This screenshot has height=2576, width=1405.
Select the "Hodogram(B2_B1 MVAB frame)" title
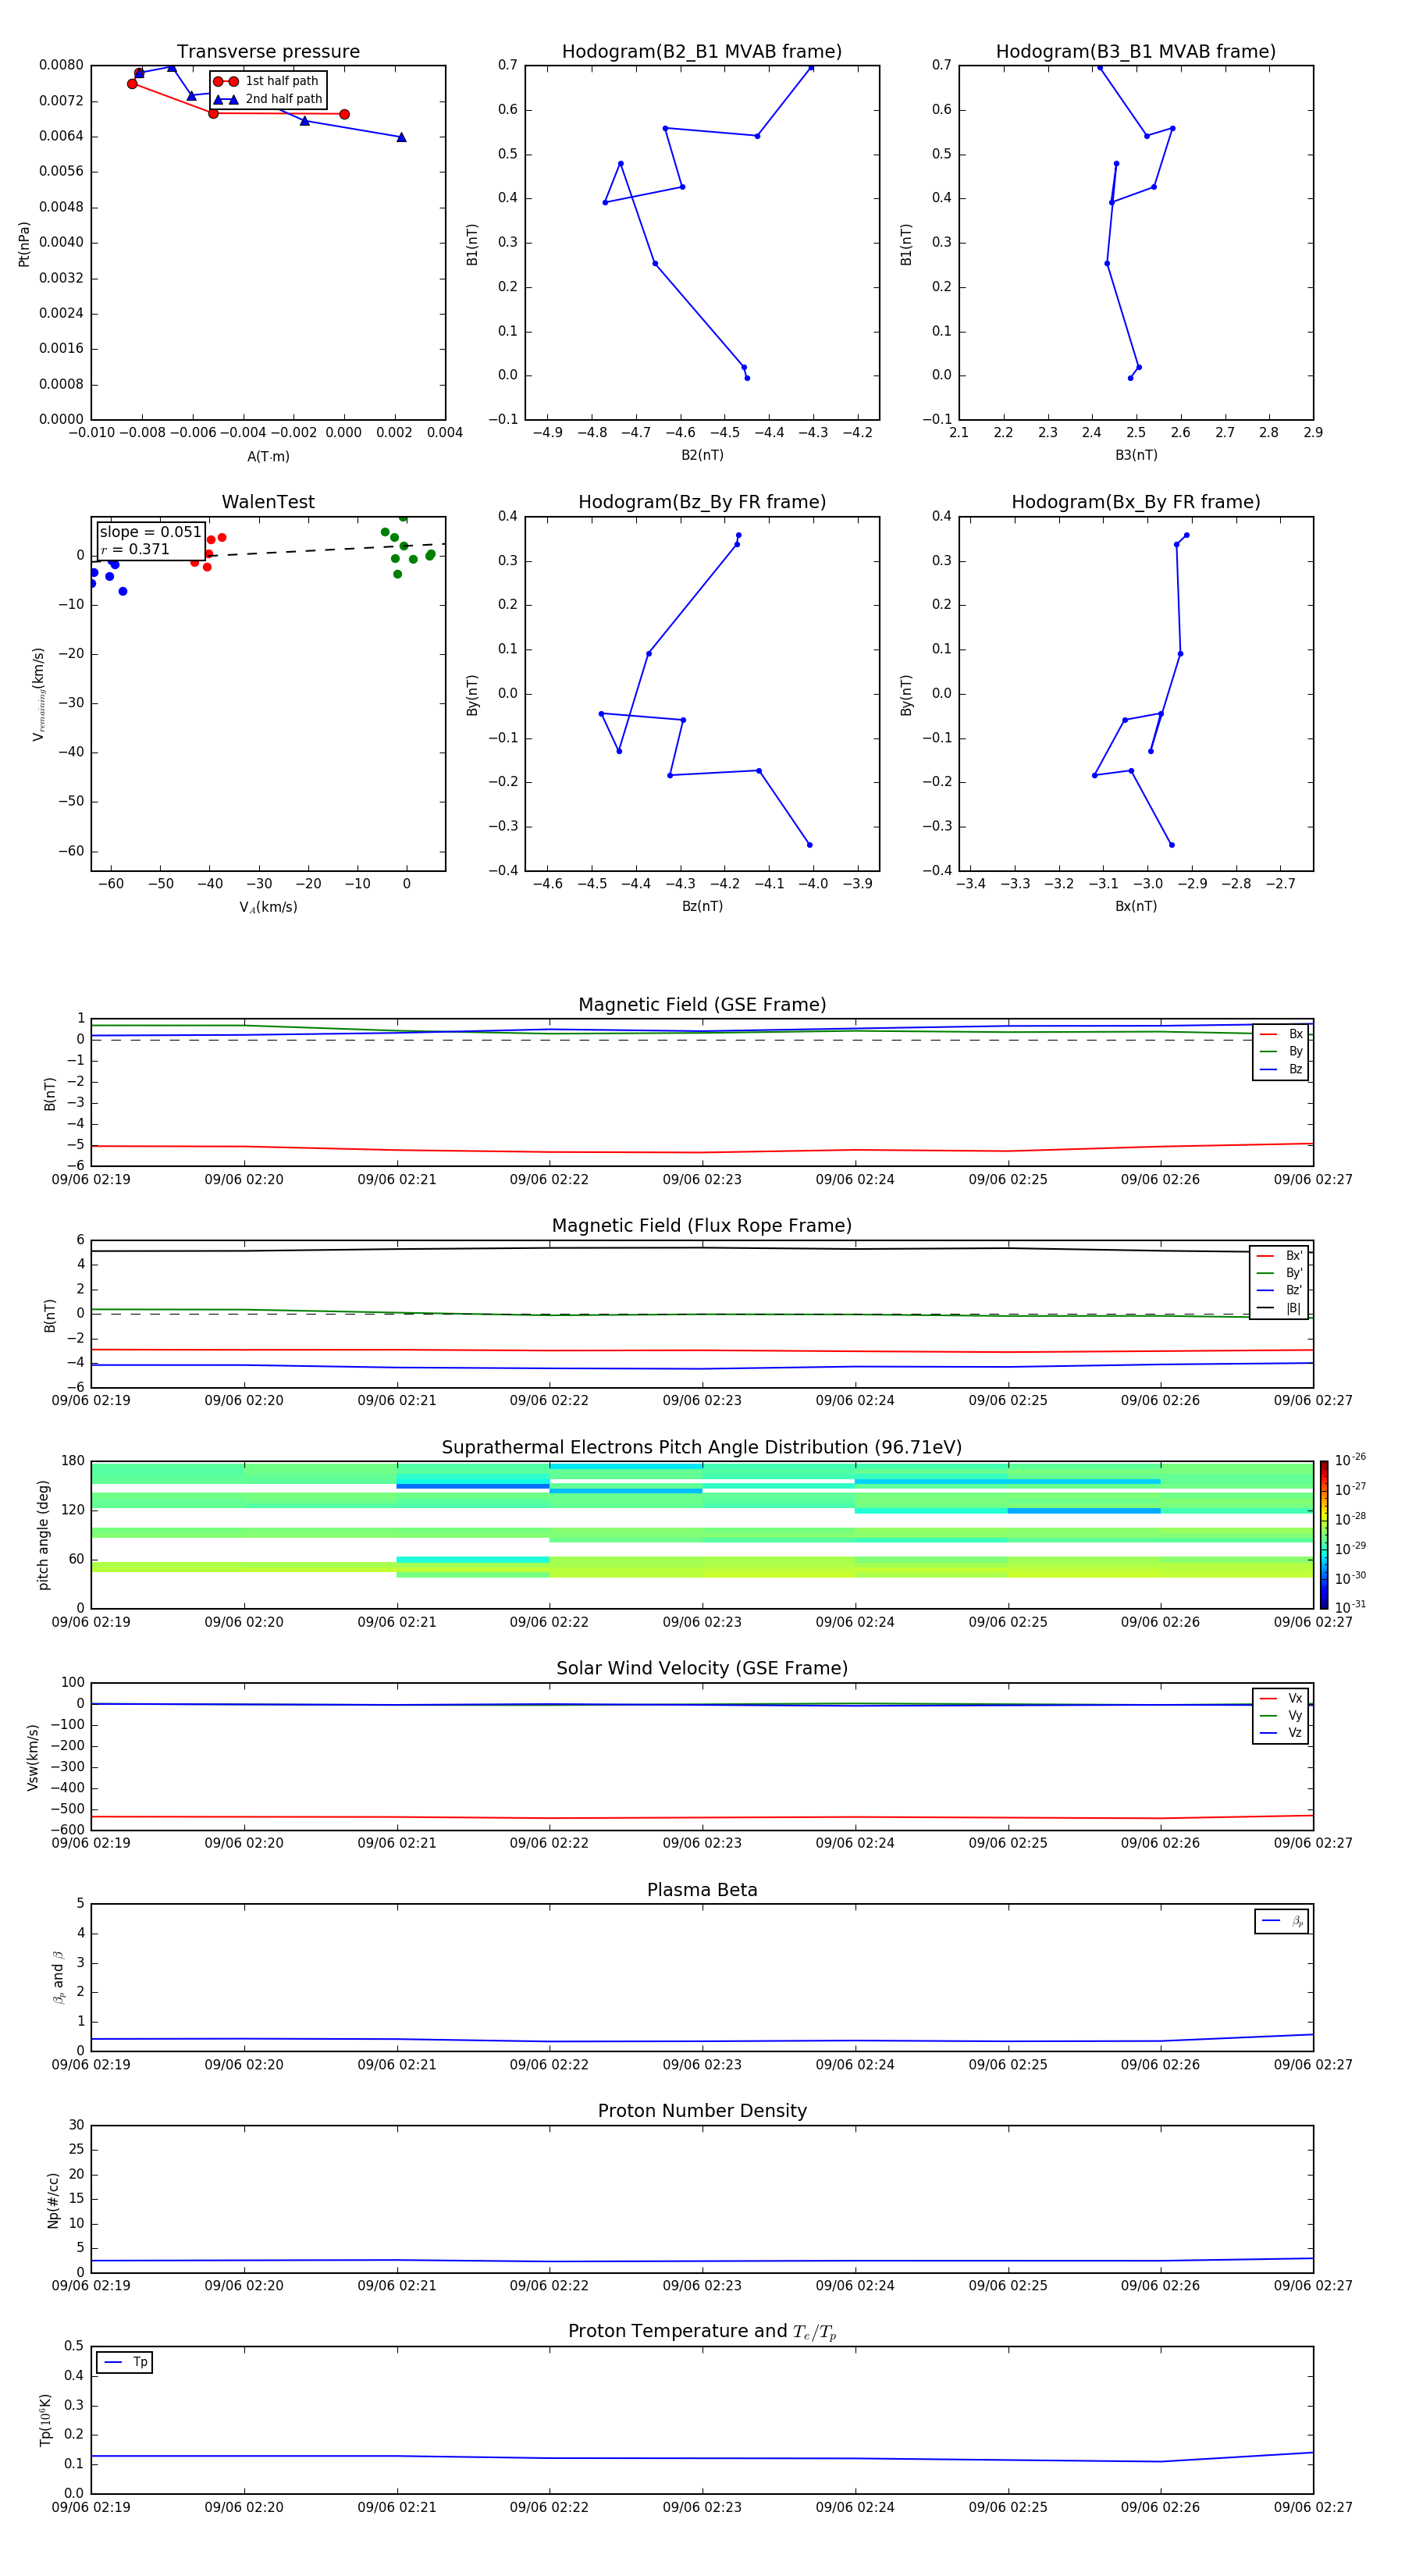click(702, 52)
